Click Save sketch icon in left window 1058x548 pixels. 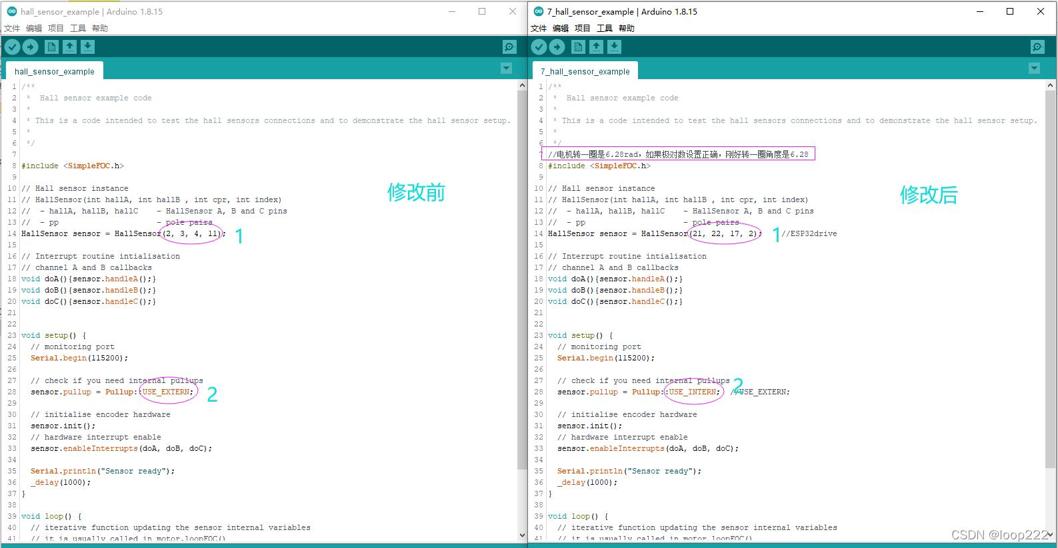click(x=88, y=47)
